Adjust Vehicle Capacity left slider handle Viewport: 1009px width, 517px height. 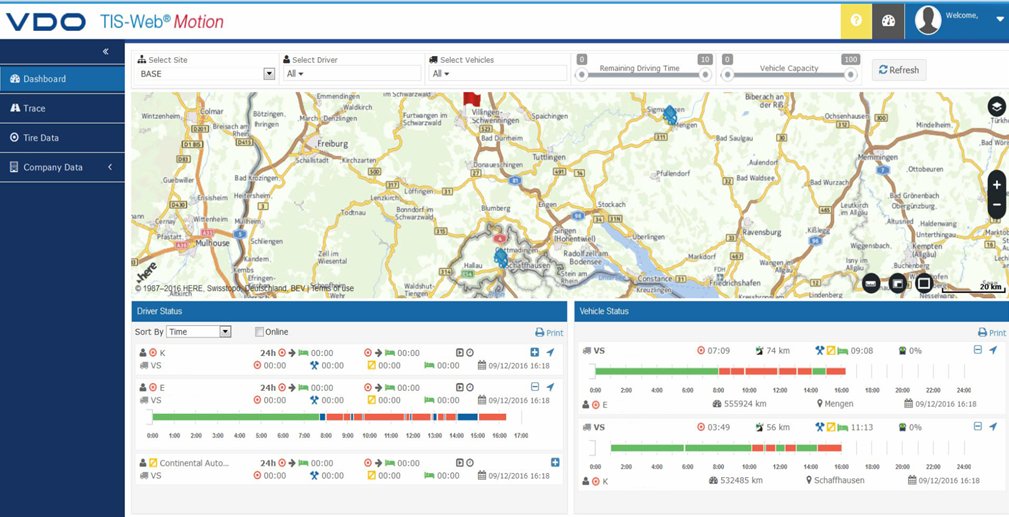click(727, 75)
